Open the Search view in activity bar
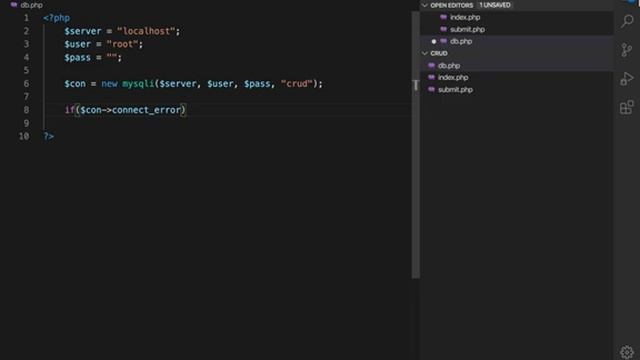Screen dimensions: 640x360 pos(627,21)
